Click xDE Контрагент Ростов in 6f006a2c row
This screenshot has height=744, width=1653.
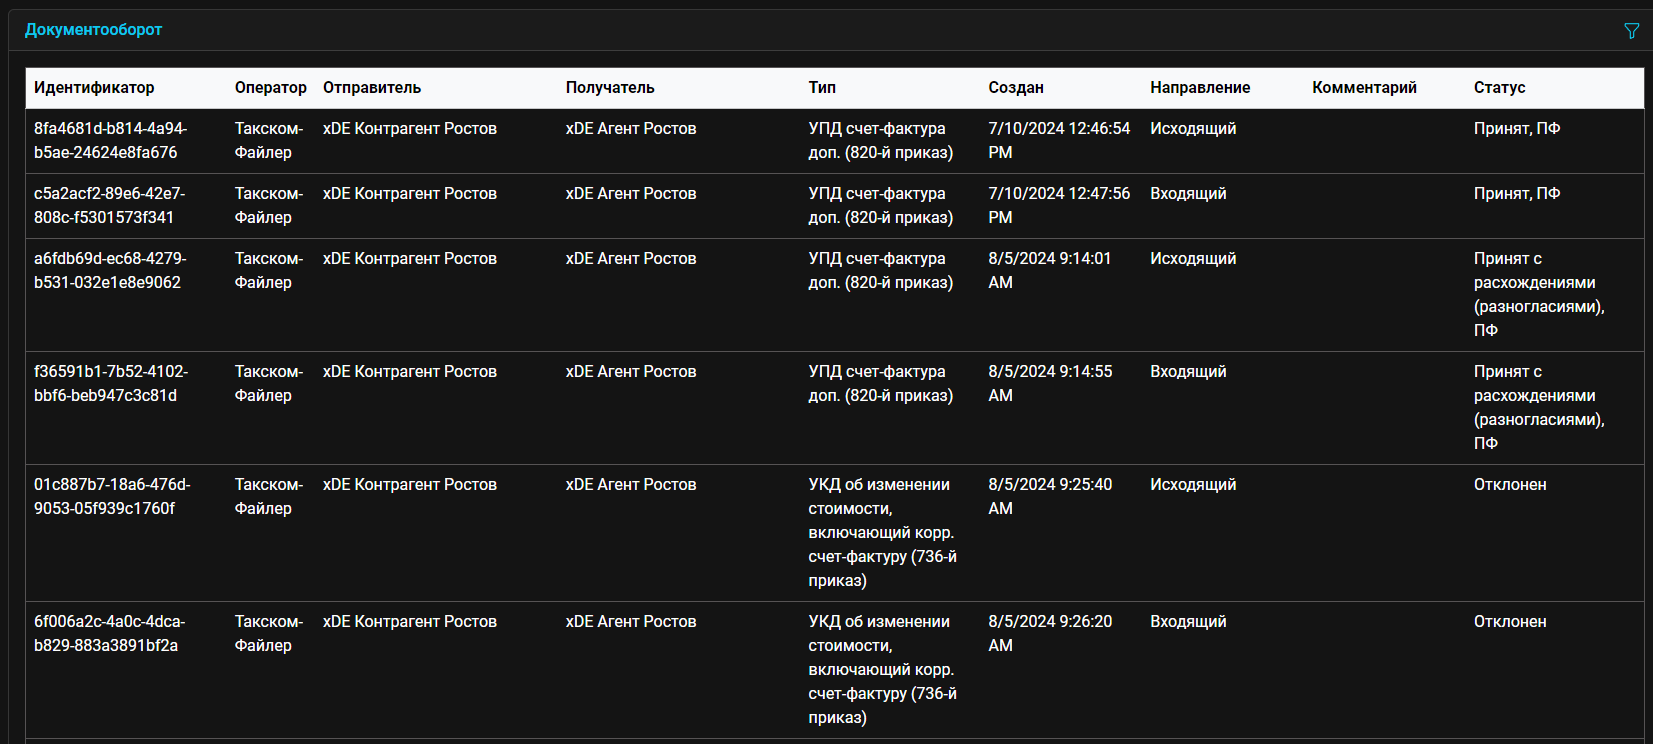(410, 622)
